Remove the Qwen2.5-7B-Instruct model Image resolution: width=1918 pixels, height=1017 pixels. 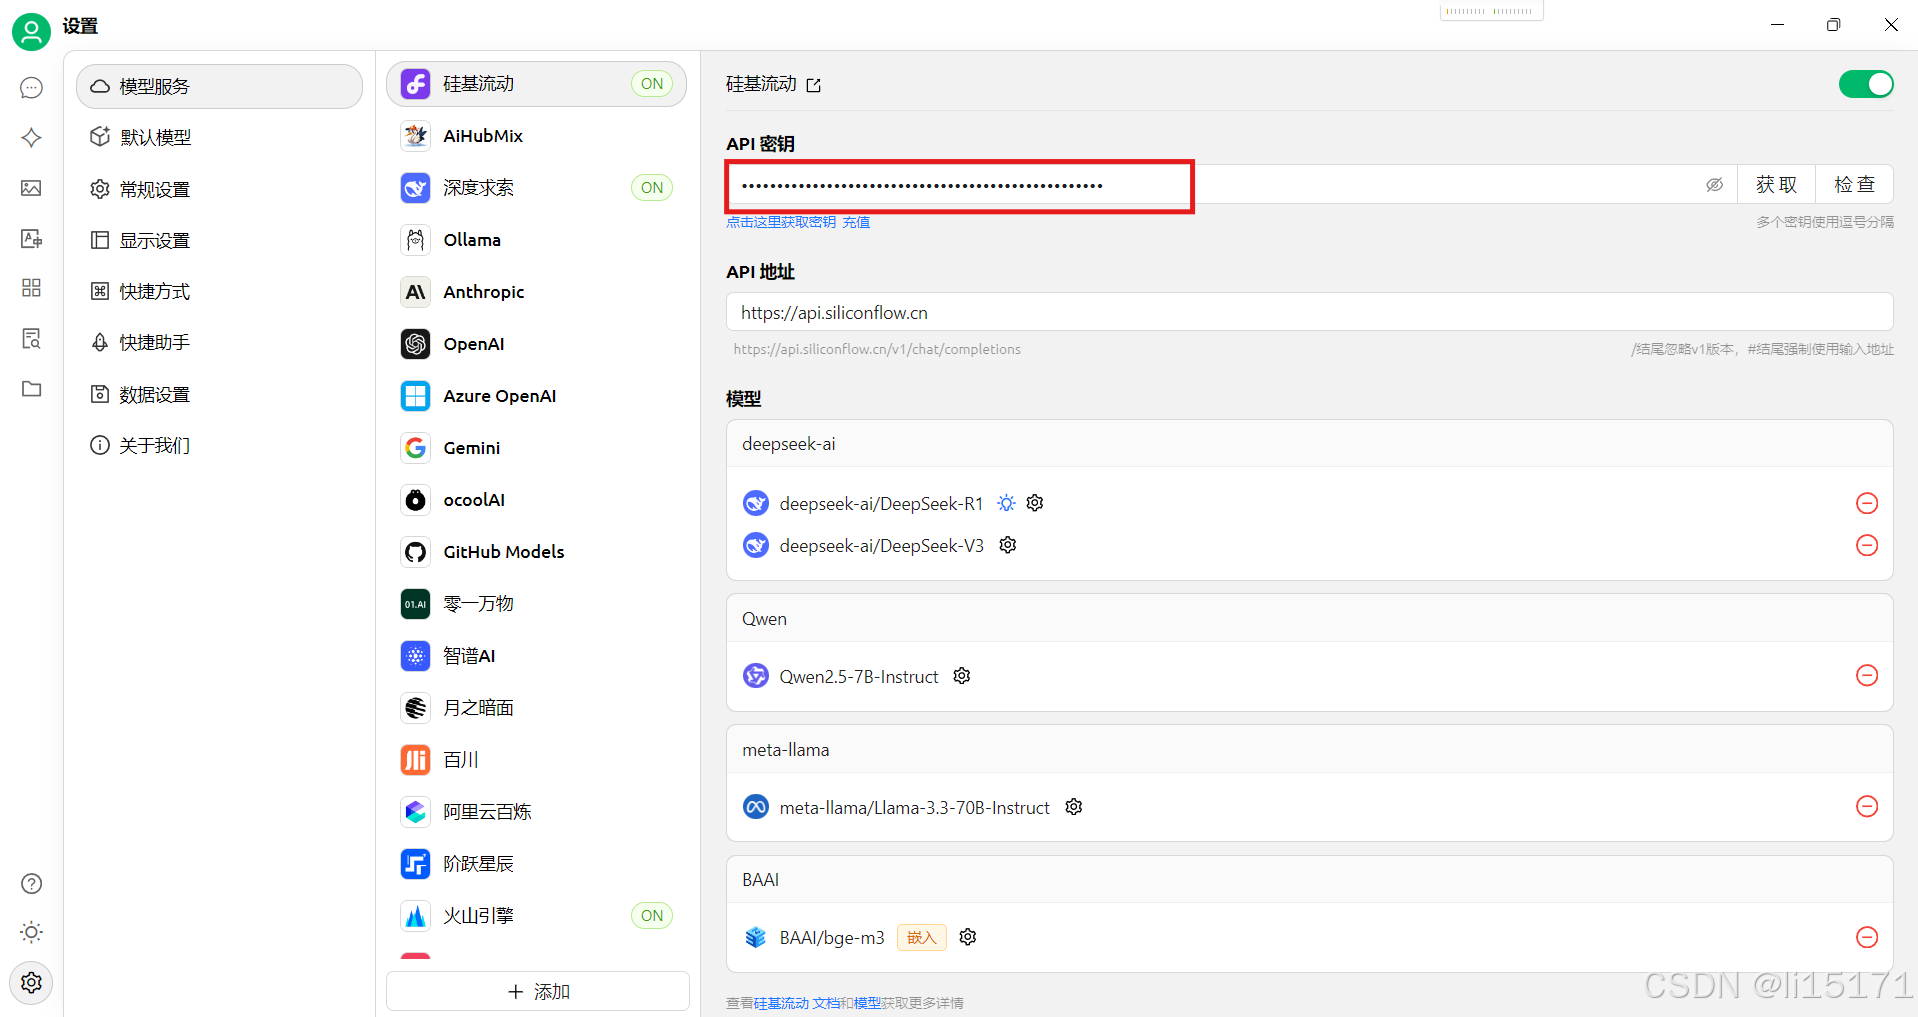1867,676
